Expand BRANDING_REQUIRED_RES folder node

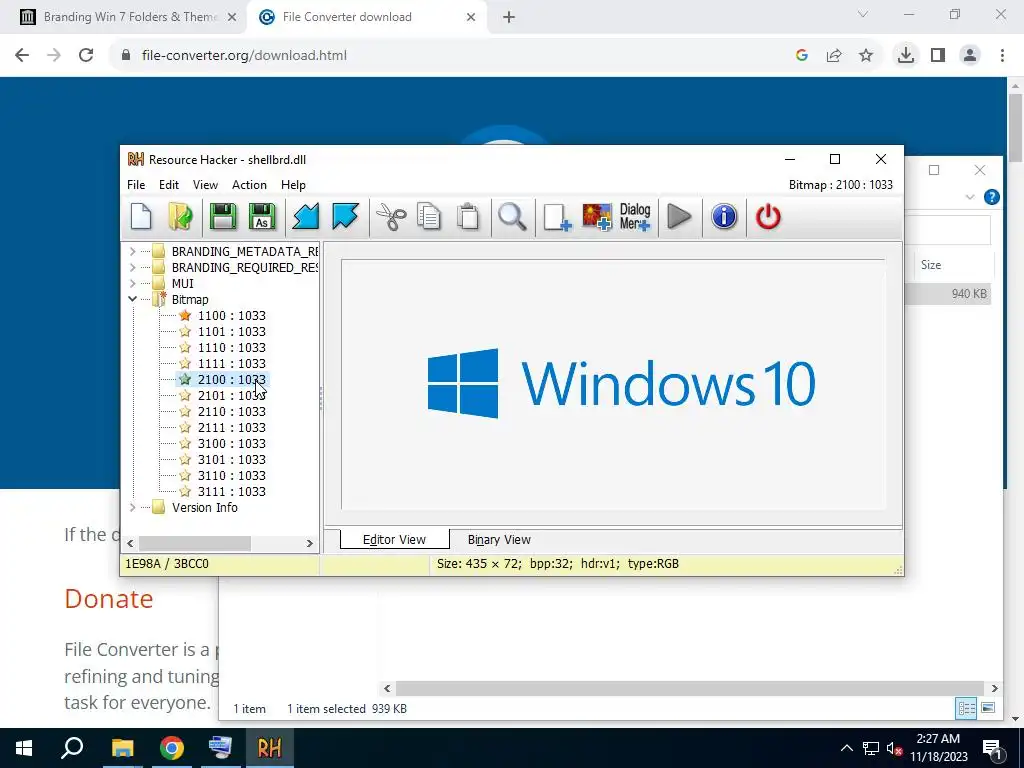coord(133,267)
